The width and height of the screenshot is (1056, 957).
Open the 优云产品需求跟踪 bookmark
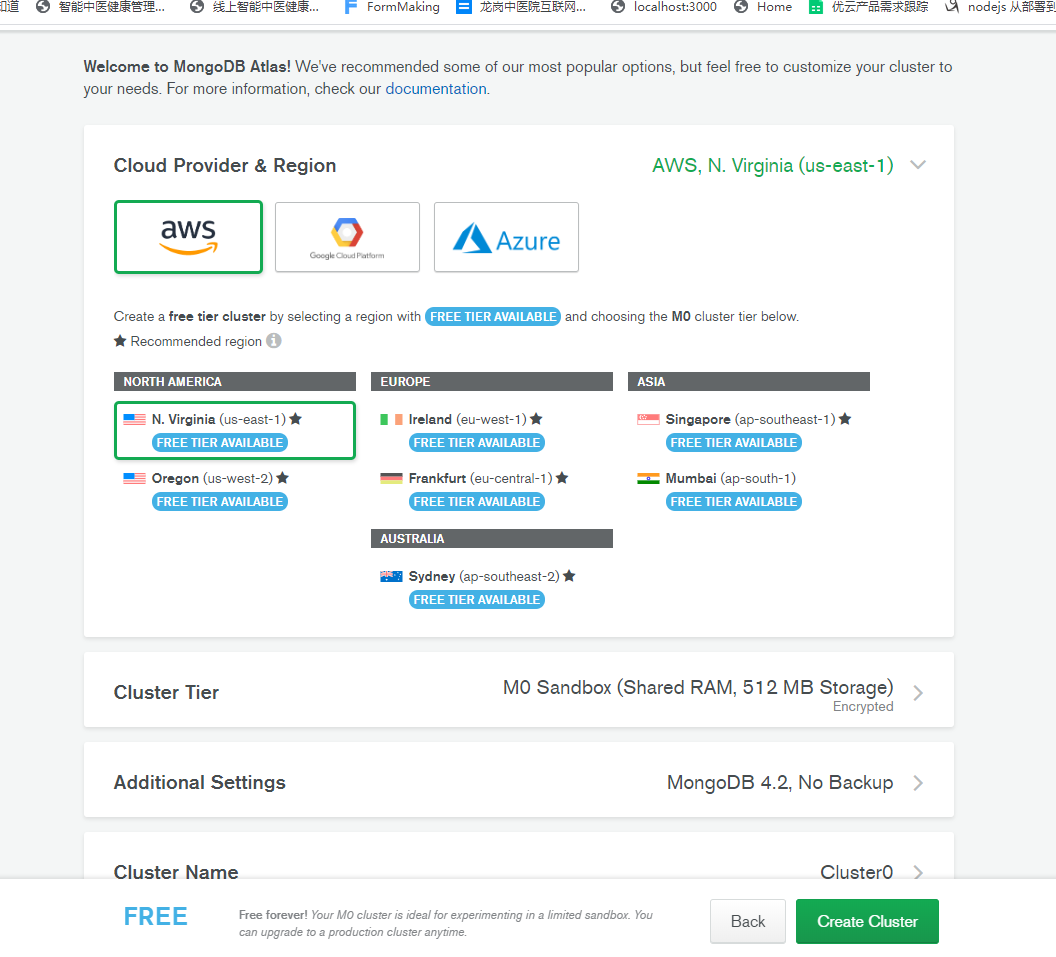[869, 7]
